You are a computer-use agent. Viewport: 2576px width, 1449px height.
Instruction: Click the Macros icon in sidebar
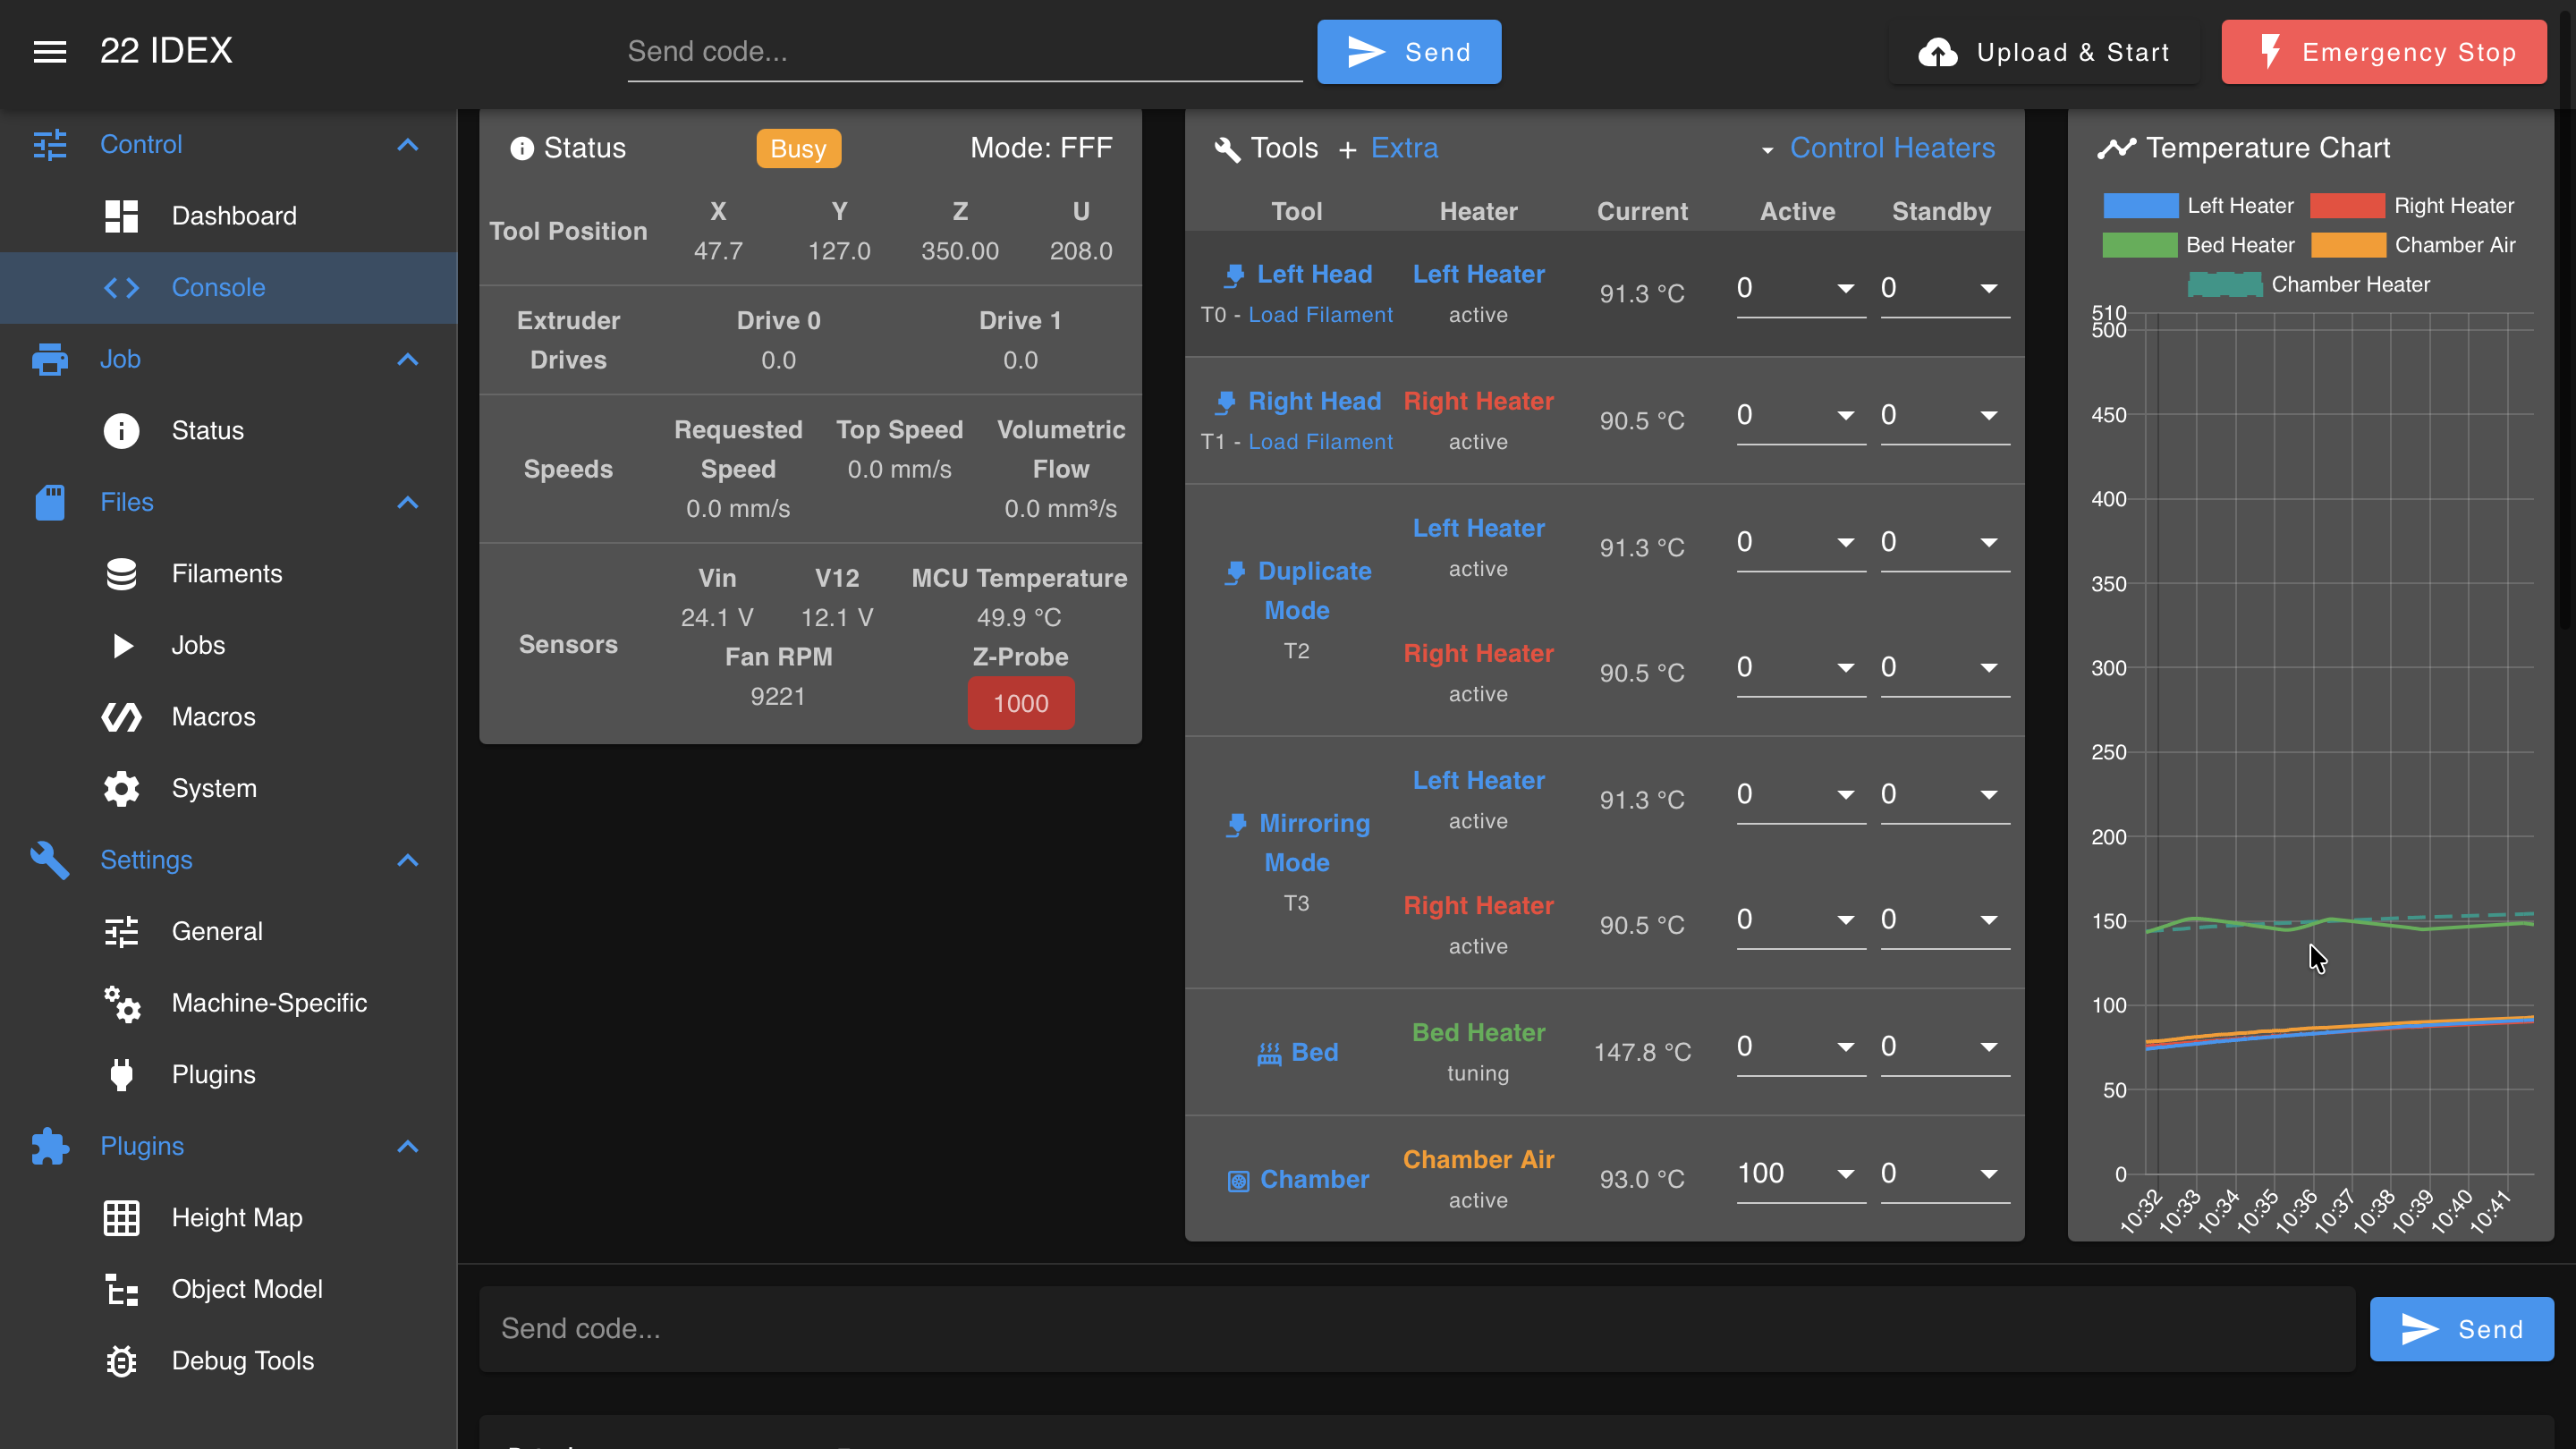tap(121, 717)
